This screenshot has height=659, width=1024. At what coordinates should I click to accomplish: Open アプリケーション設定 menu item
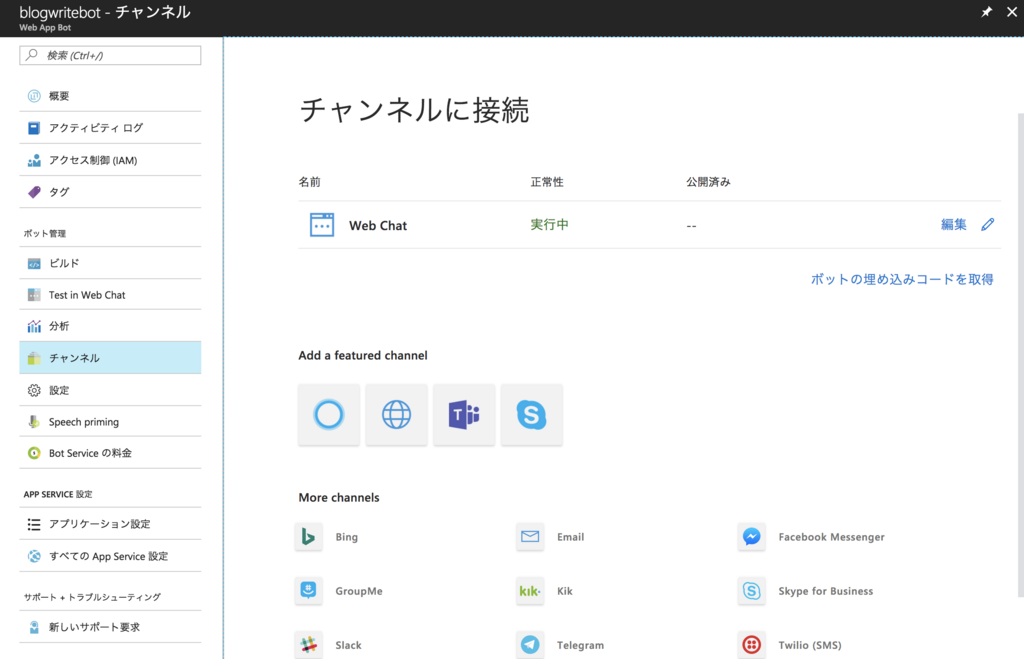pos(110,524)
